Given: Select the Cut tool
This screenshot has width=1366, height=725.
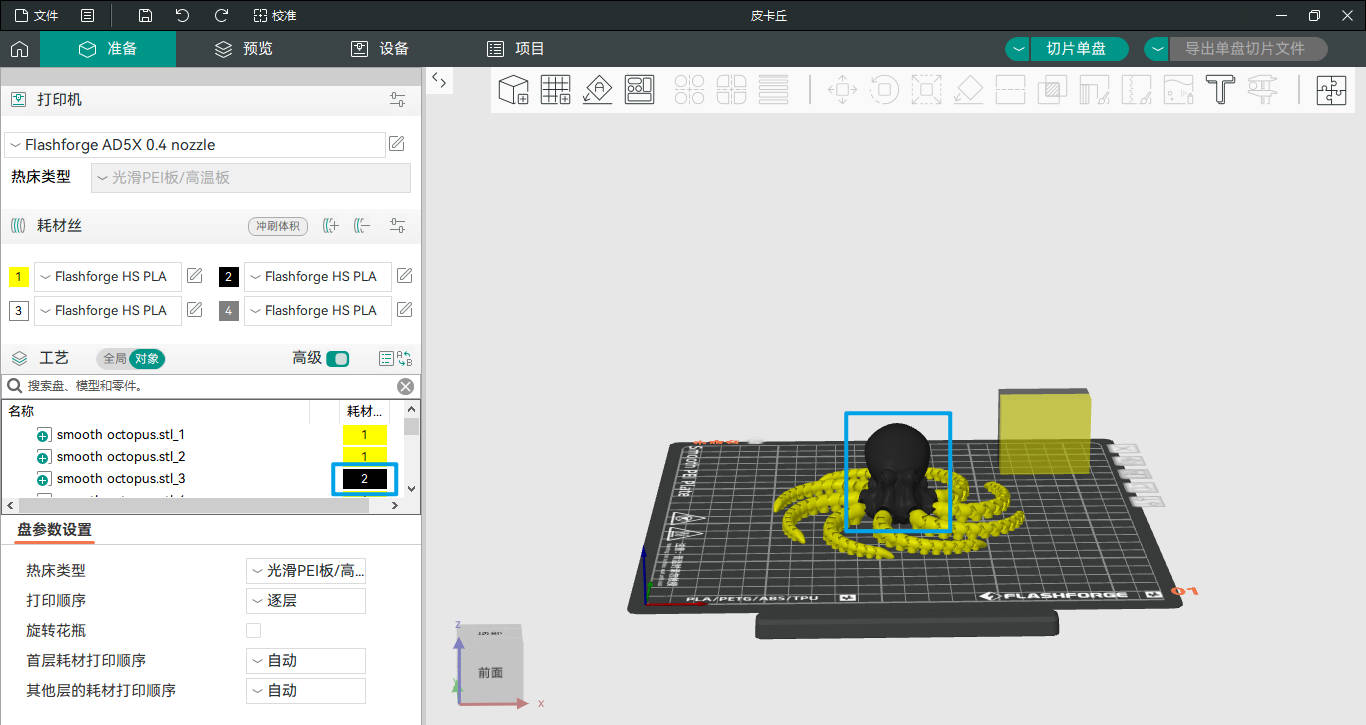Looking at the screenshot, I should 1010,90.
